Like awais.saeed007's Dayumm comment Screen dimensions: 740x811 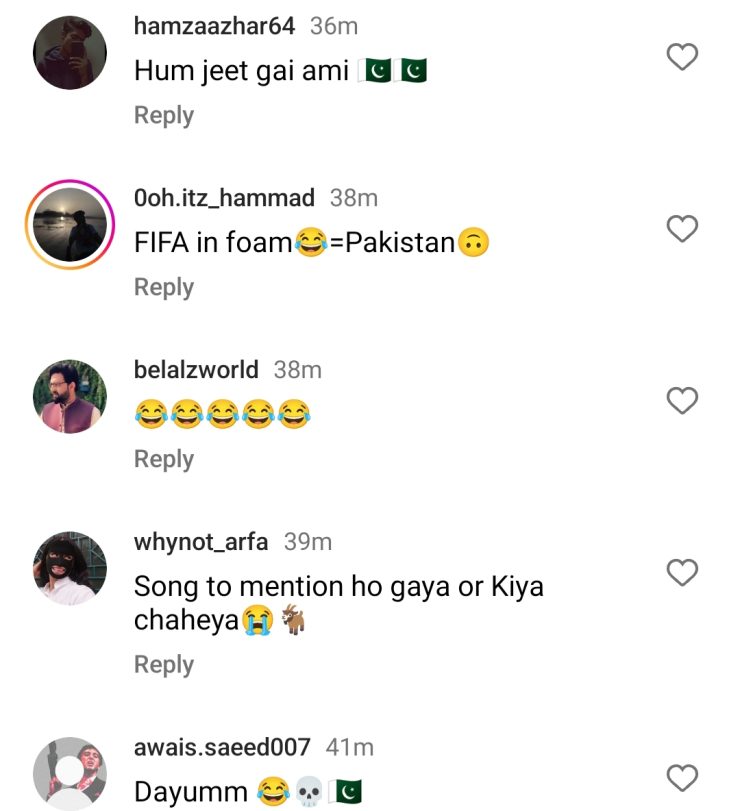coord(682,777)
